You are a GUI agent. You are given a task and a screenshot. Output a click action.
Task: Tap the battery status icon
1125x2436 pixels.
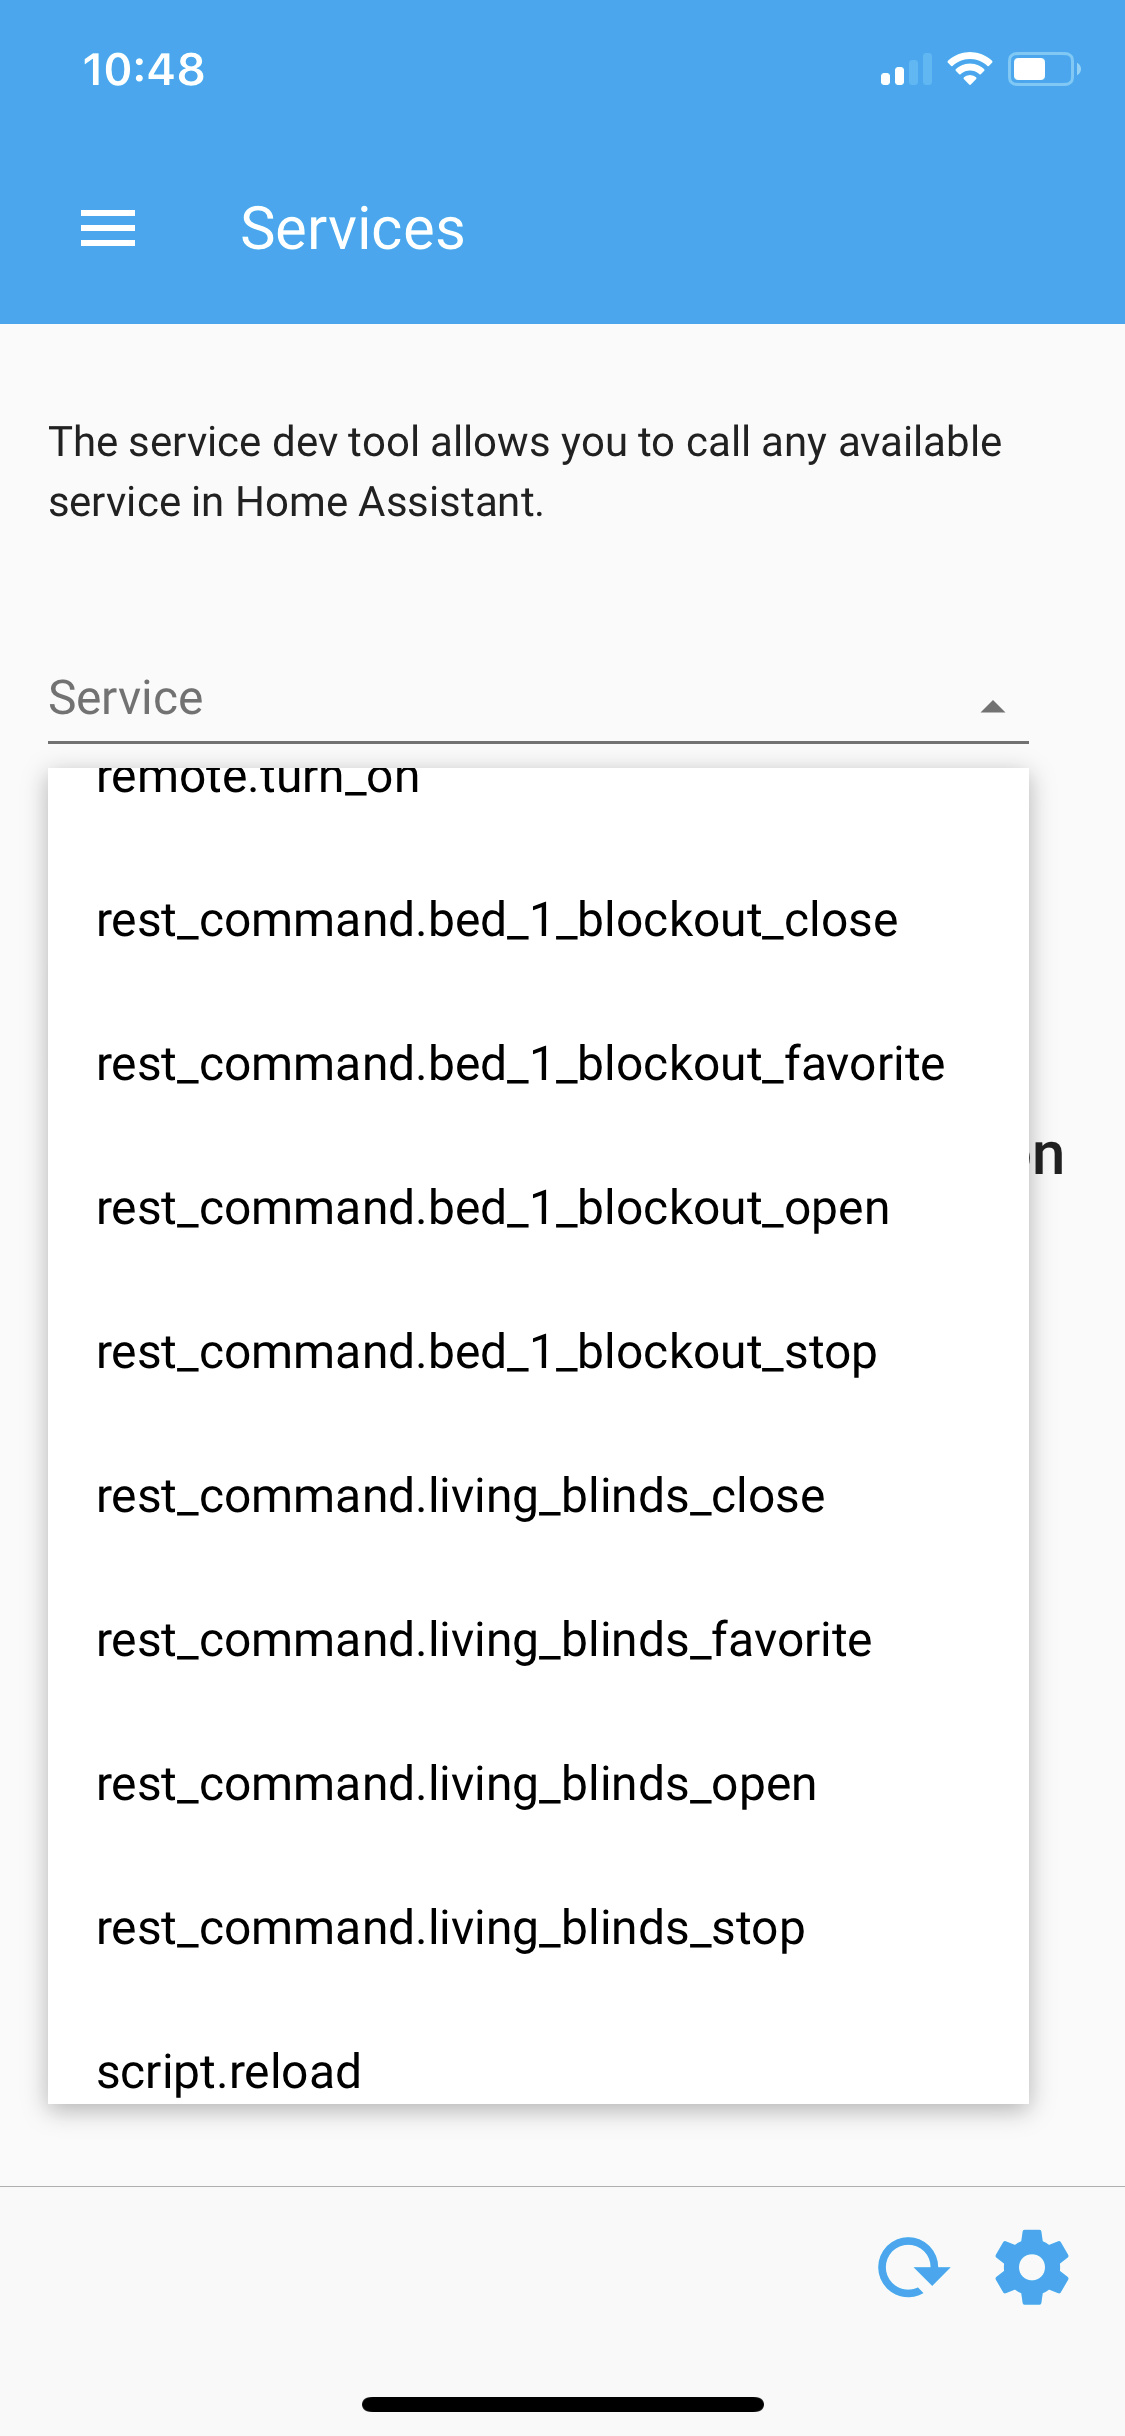tap(1044, 69)
